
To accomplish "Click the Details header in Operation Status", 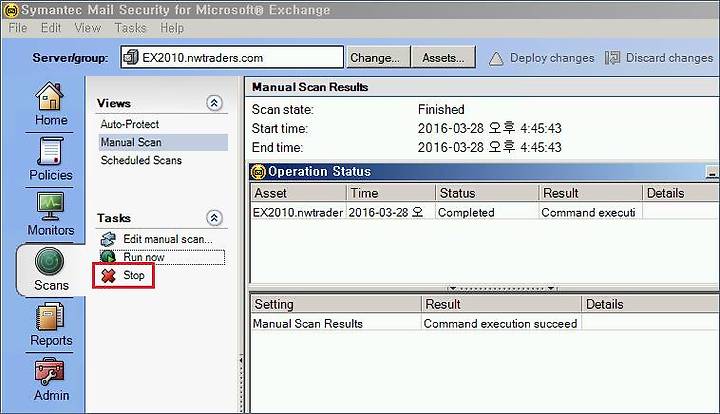I will [x=681, y=193].
